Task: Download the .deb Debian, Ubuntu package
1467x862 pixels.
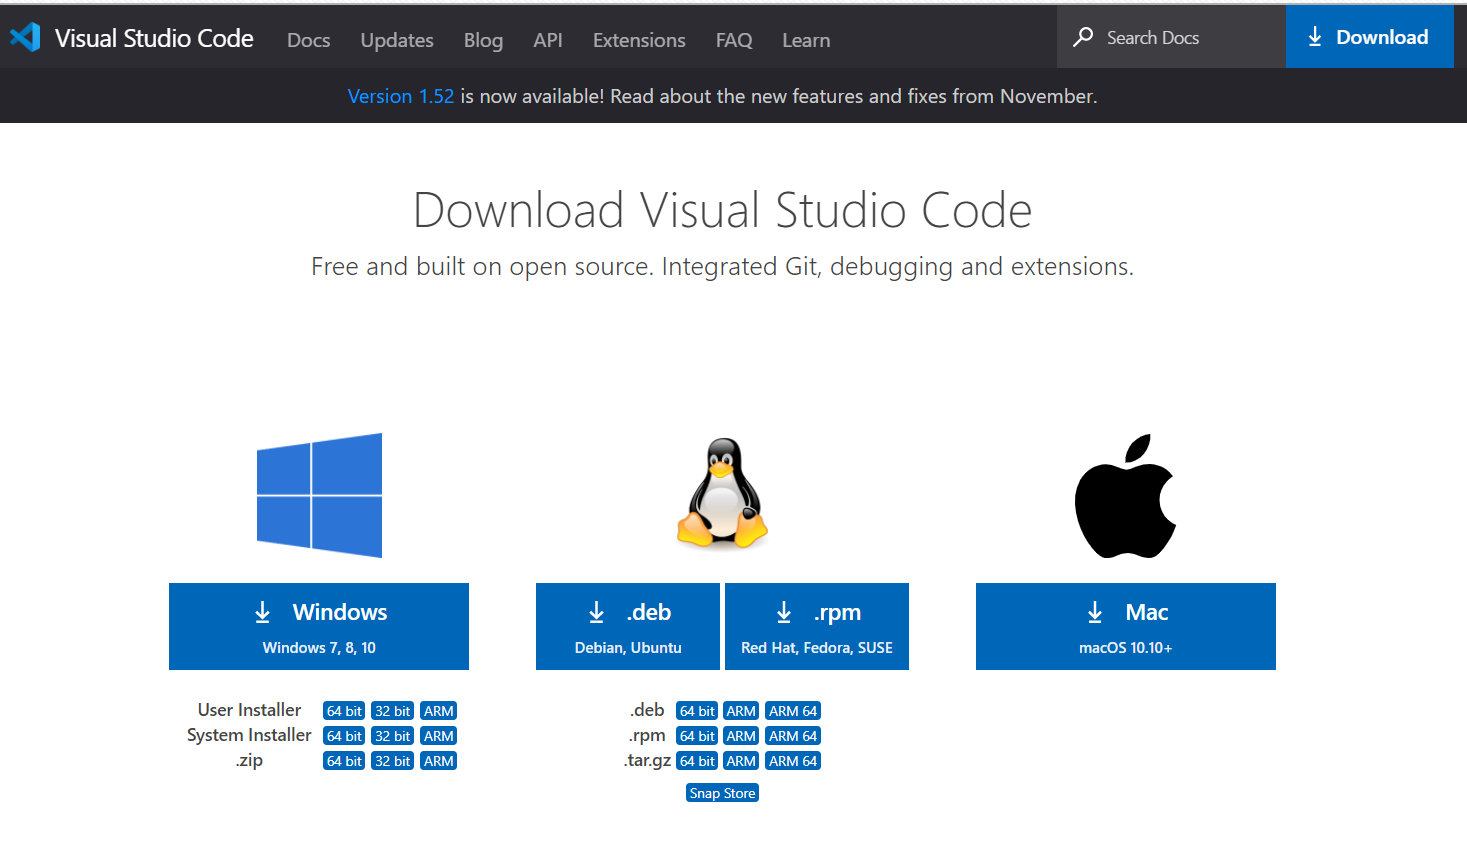Action: coord(628,626)
